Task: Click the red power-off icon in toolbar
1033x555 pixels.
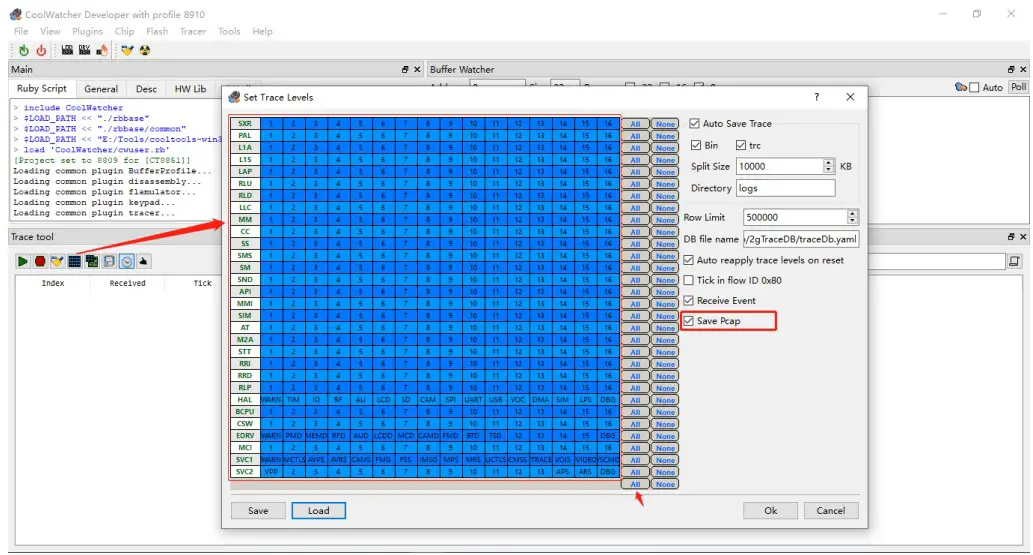Action: click(42, 50)
